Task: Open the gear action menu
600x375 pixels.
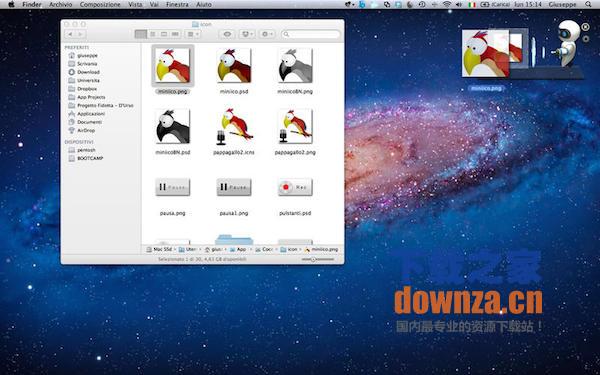Action: [x=267, y=34]
